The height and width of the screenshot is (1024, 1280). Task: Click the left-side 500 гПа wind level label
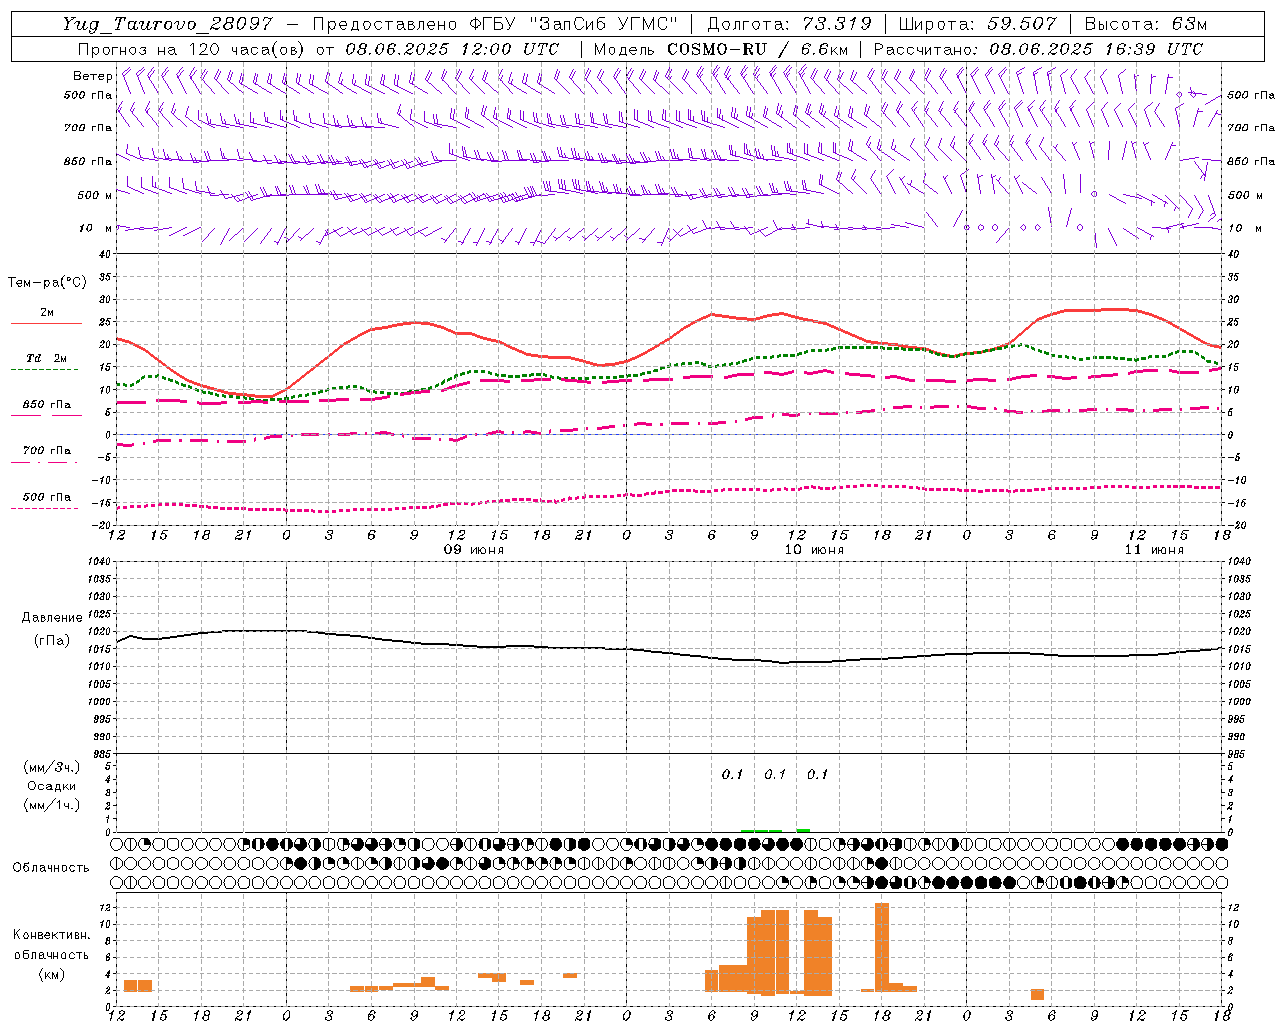(x=88, y=95)
